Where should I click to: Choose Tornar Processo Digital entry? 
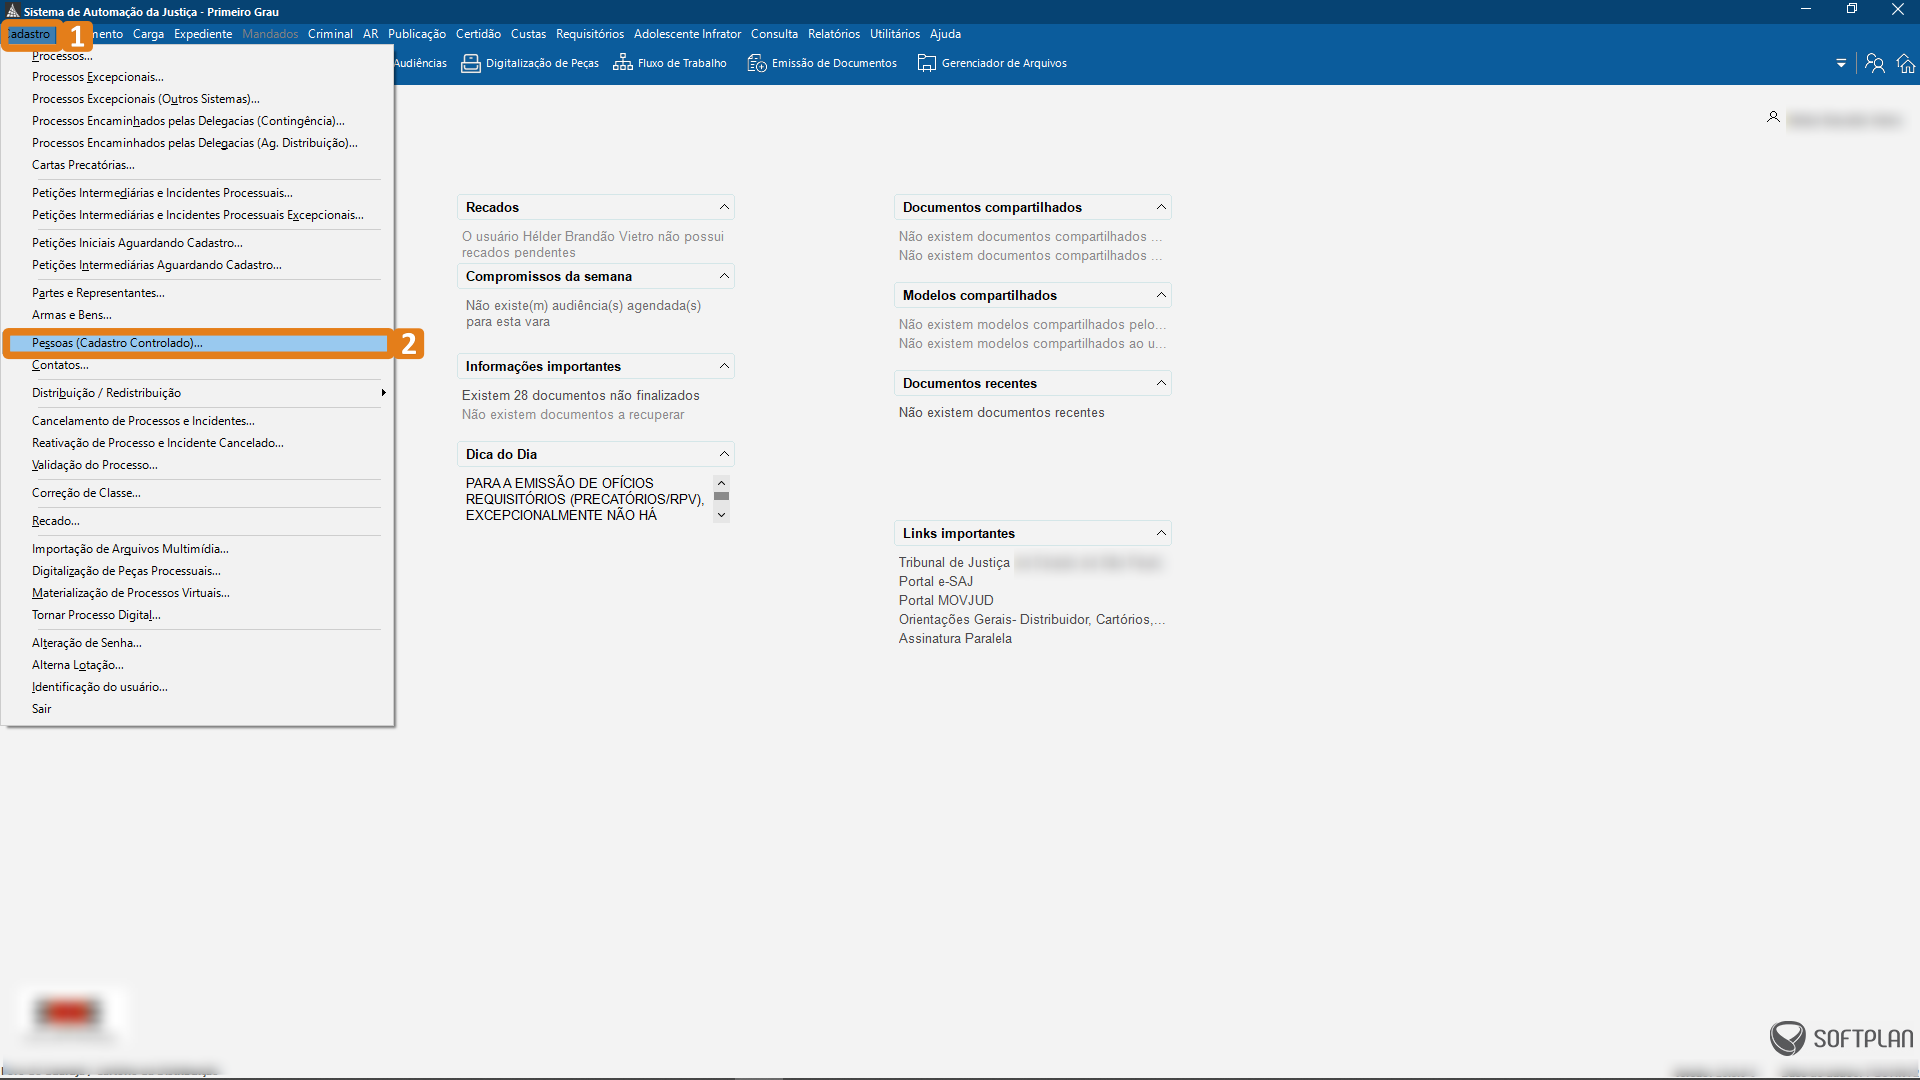coord(96,615)
